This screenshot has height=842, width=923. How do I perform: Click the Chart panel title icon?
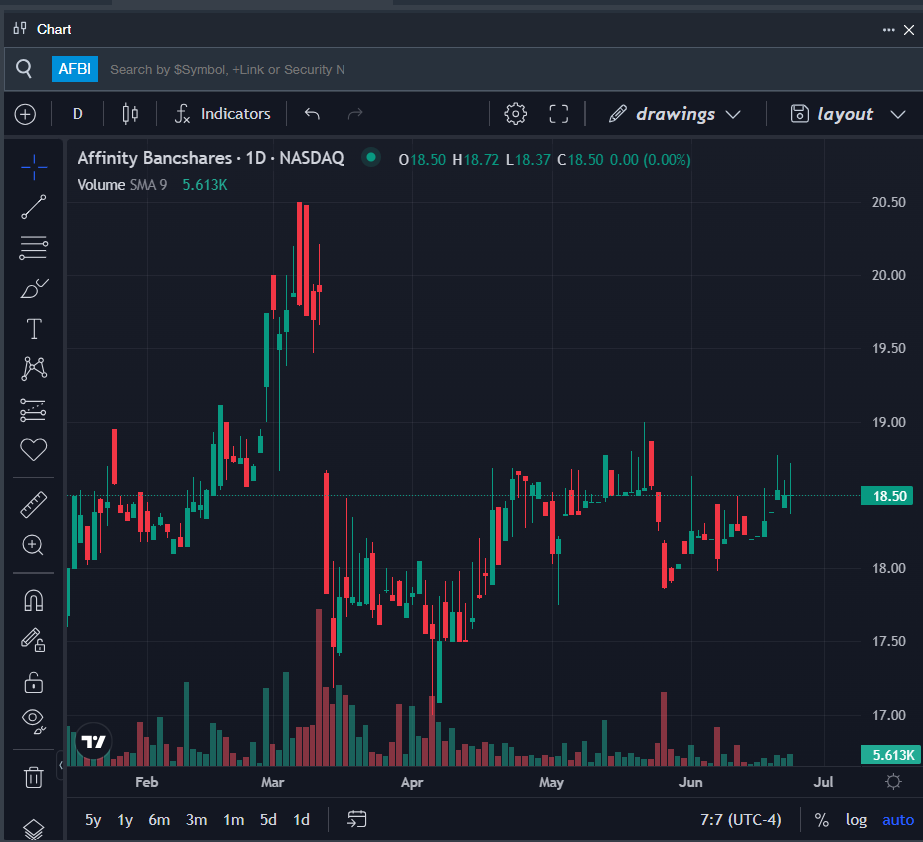[20, 28]
